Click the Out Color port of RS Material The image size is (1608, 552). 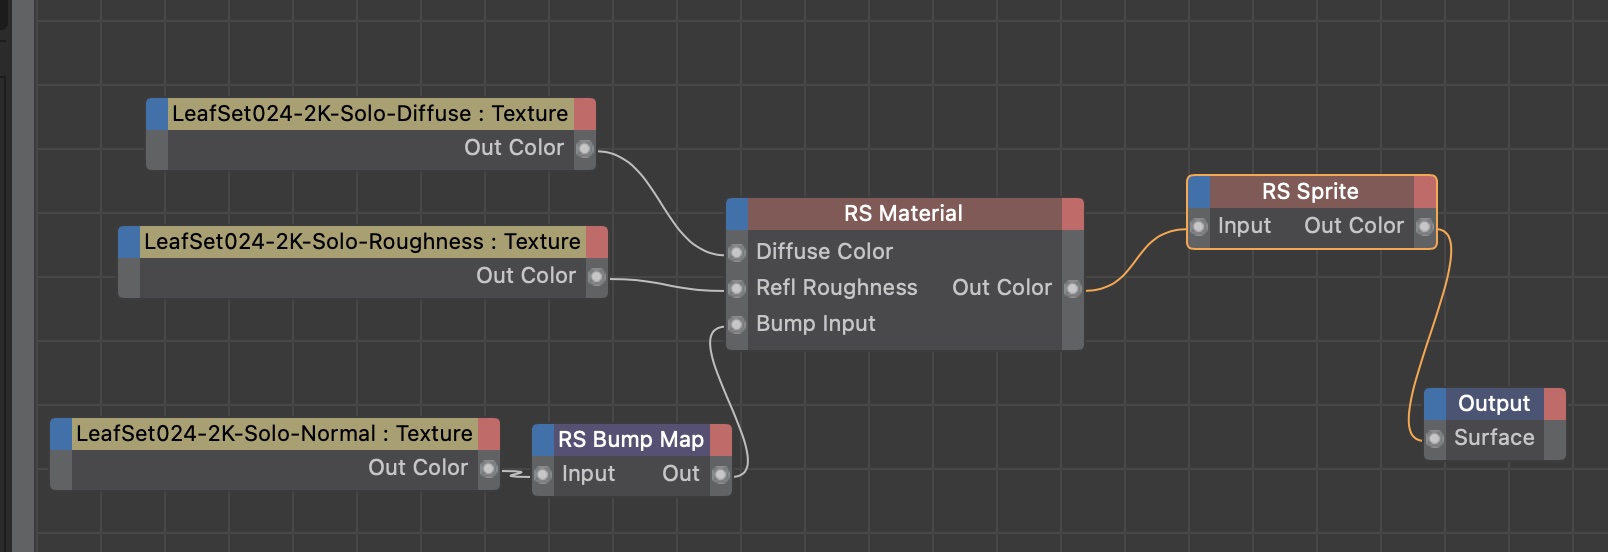pyautogui.click(x=1072, y=289)
